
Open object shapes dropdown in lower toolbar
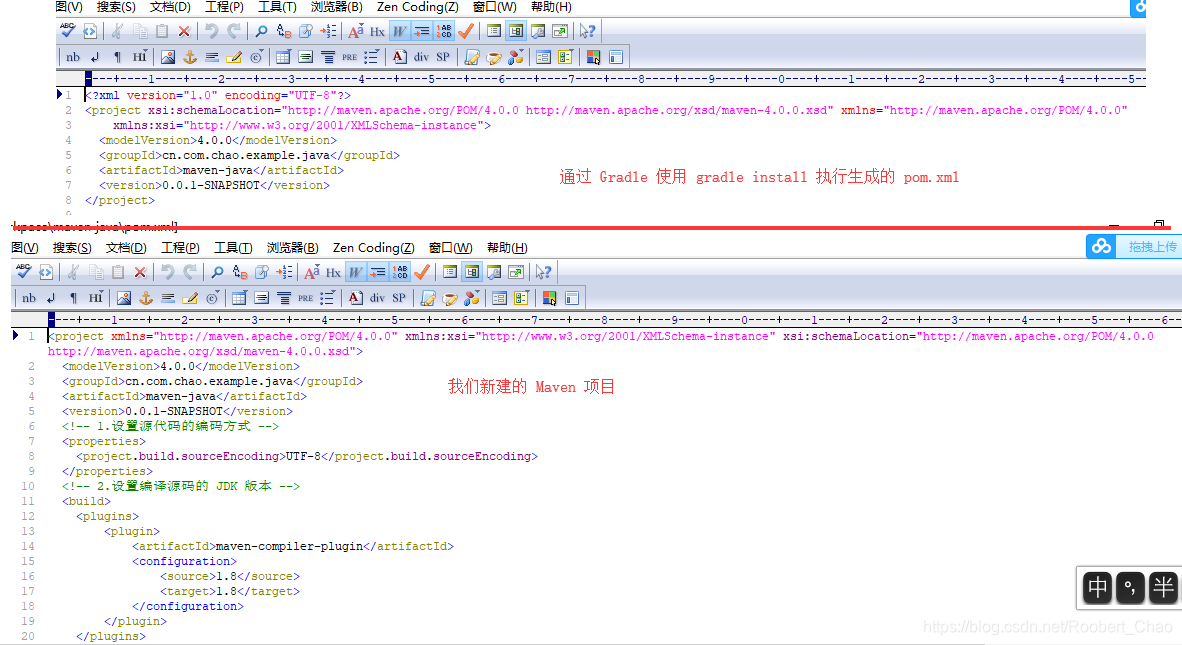[x=472, y=298]
